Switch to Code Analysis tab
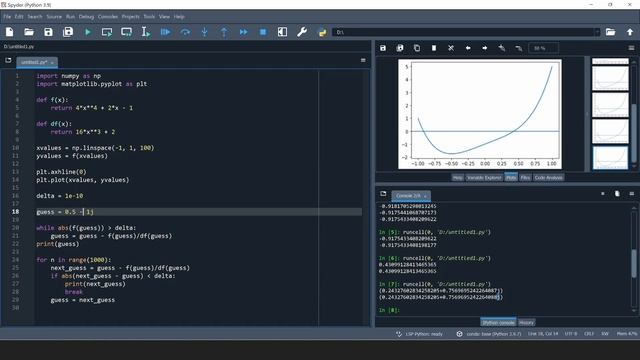The height and width of the screenshot is (360, 640). pos(549,178)
